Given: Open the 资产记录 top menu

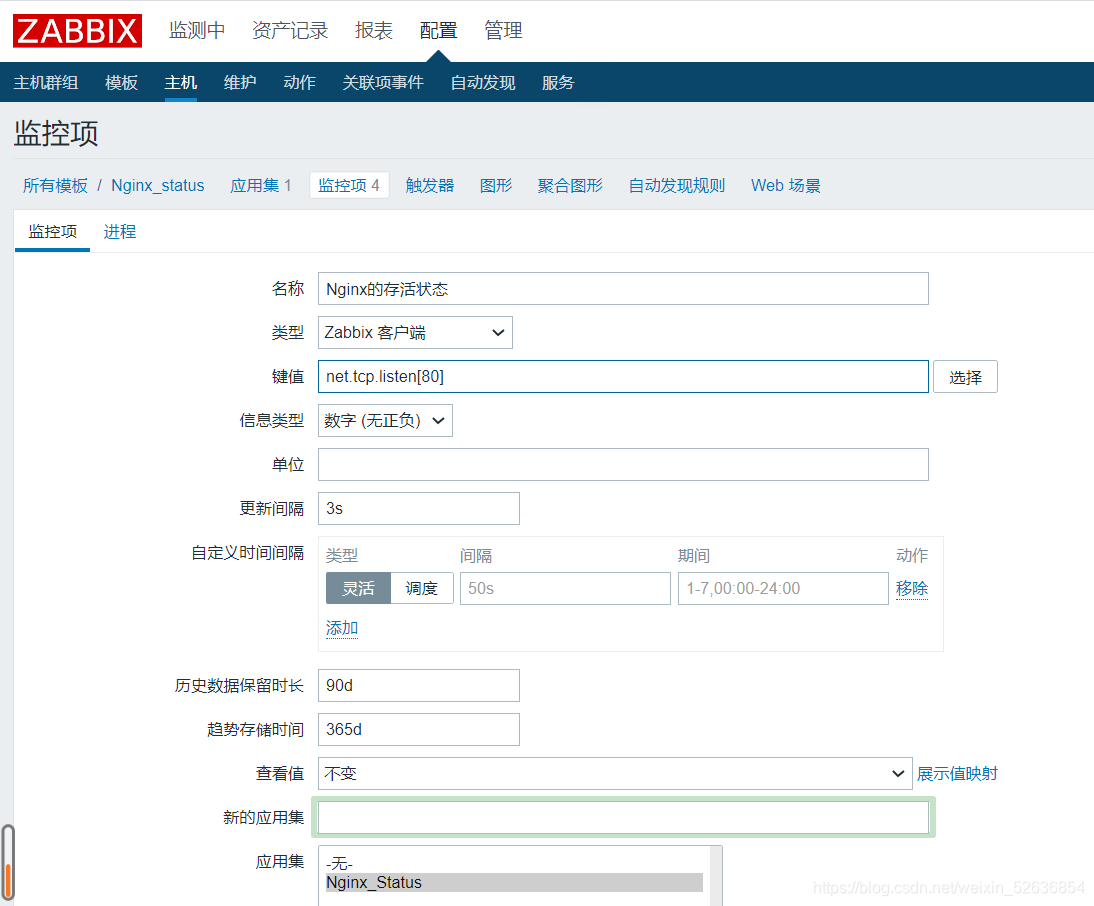Looking at the screenshot, I should pos(290,31).
